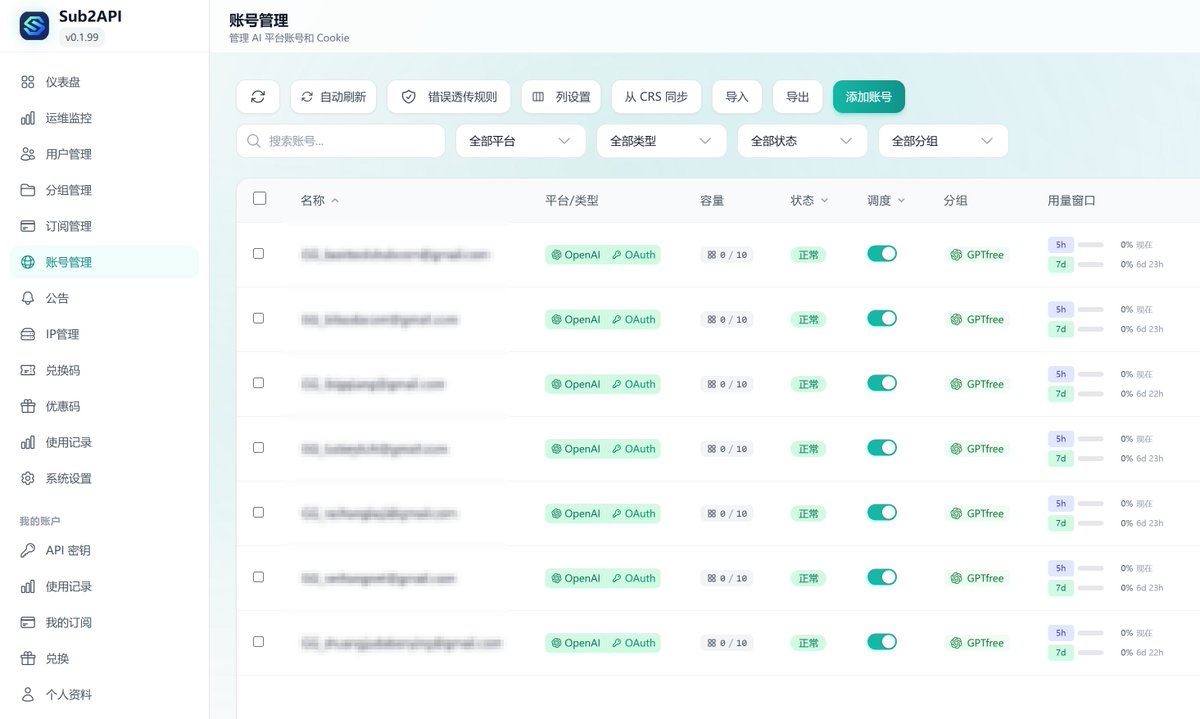Image resolution: width=1200 pixels, height=719 pixels.
Task: Open 错误透传规则 settings
Action: click(x=449, y=97)
